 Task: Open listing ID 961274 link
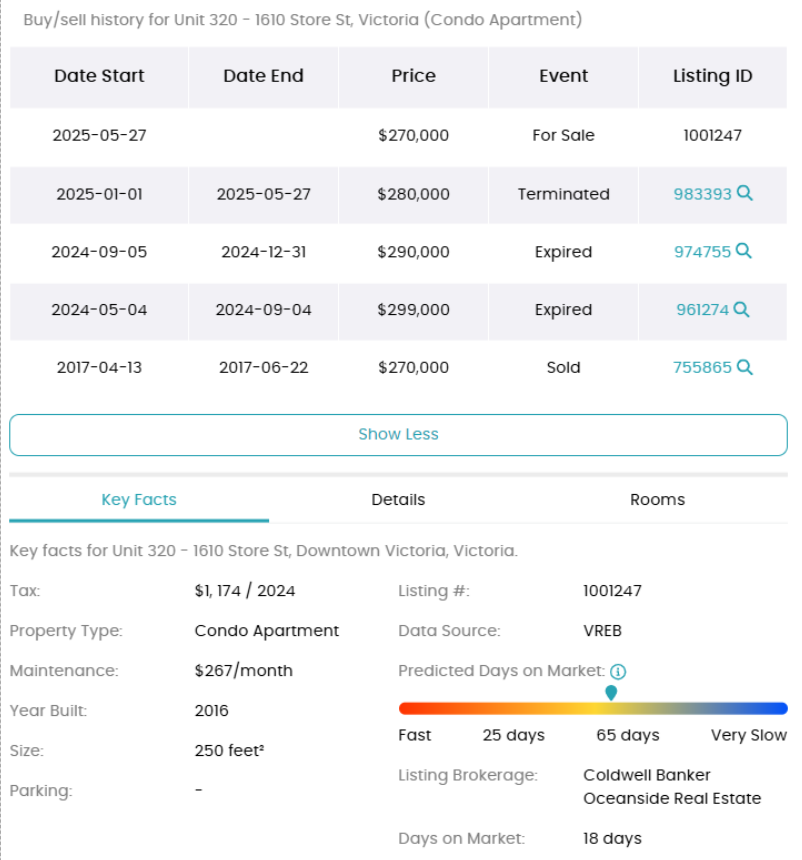[702, 309]
